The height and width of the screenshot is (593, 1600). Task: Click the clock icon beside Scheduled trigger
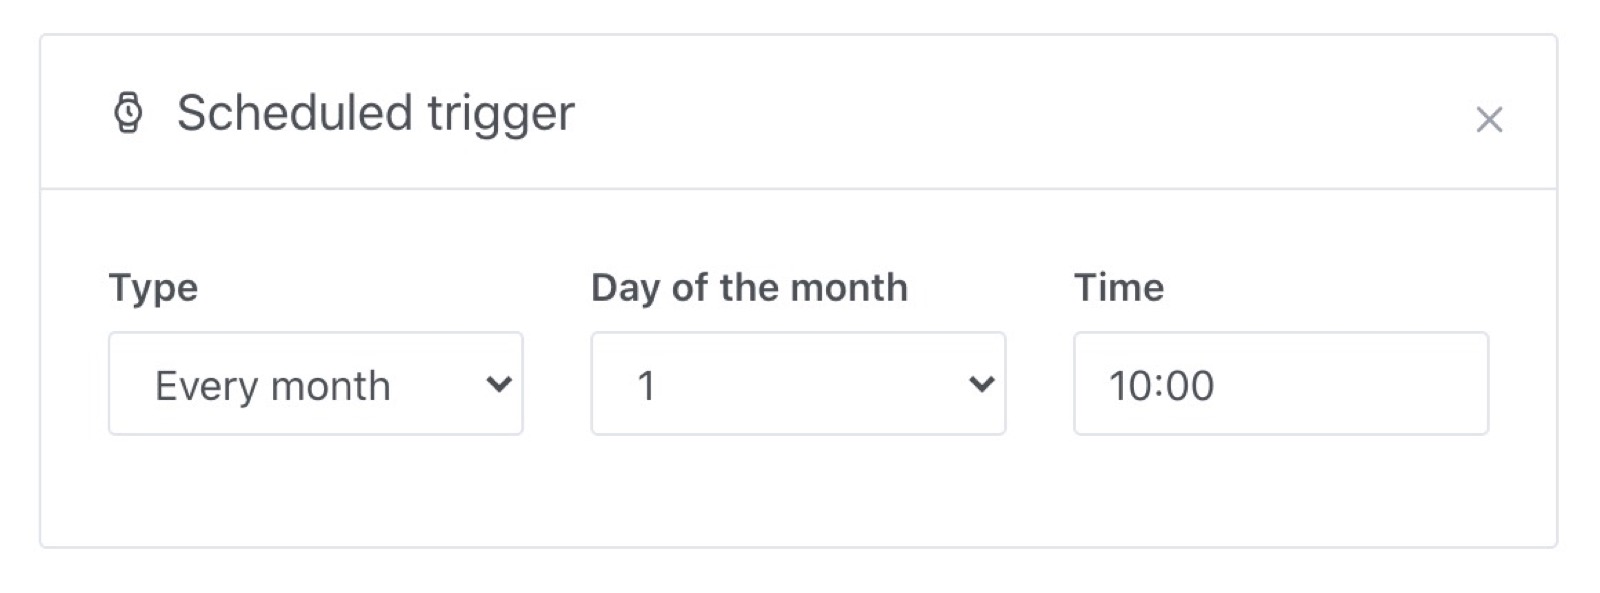(130, 112)
